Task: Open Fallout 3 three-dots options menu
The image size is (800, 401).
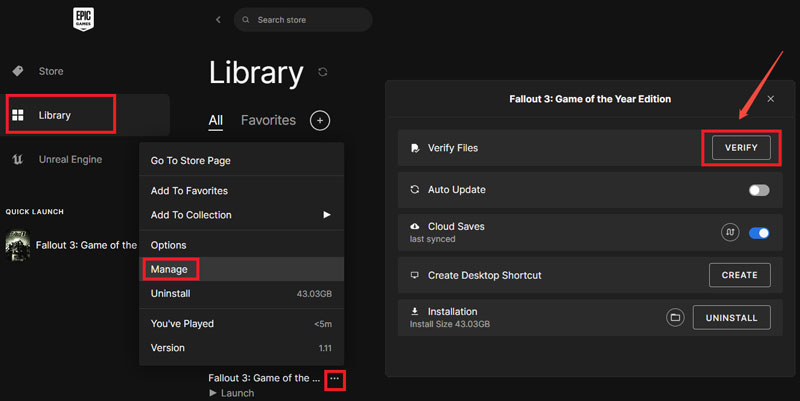Action: click(334, 379)
